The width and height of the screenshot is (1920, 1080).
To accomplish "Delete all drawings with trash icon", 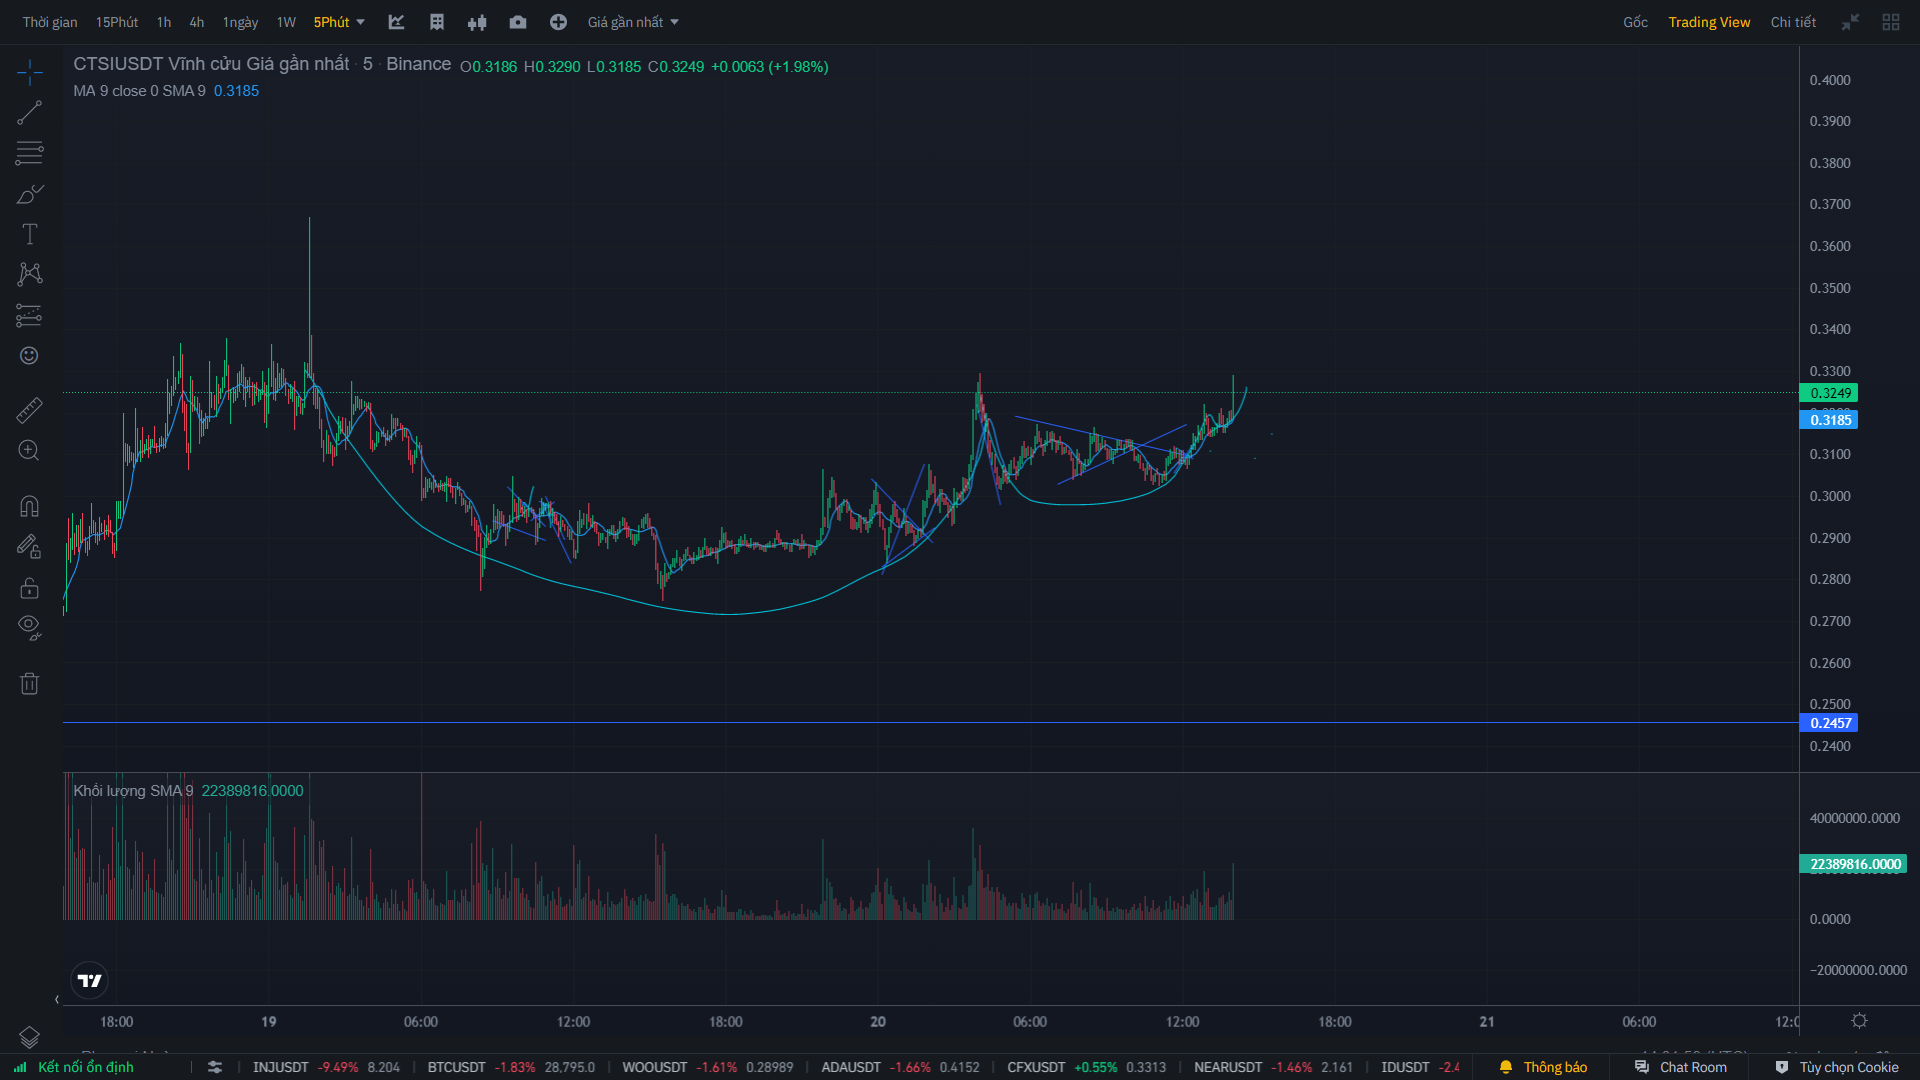I will [29, 683].
